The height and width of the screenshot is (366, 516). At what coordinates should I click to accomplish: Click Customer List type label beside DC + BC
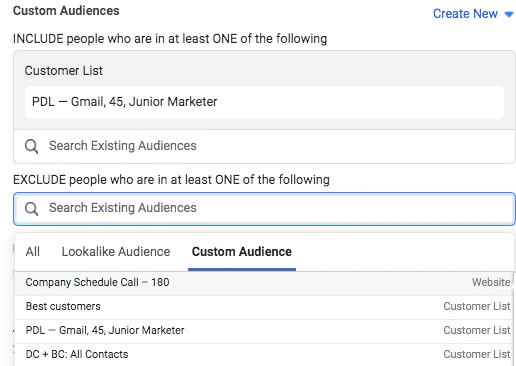coord(477,354)
